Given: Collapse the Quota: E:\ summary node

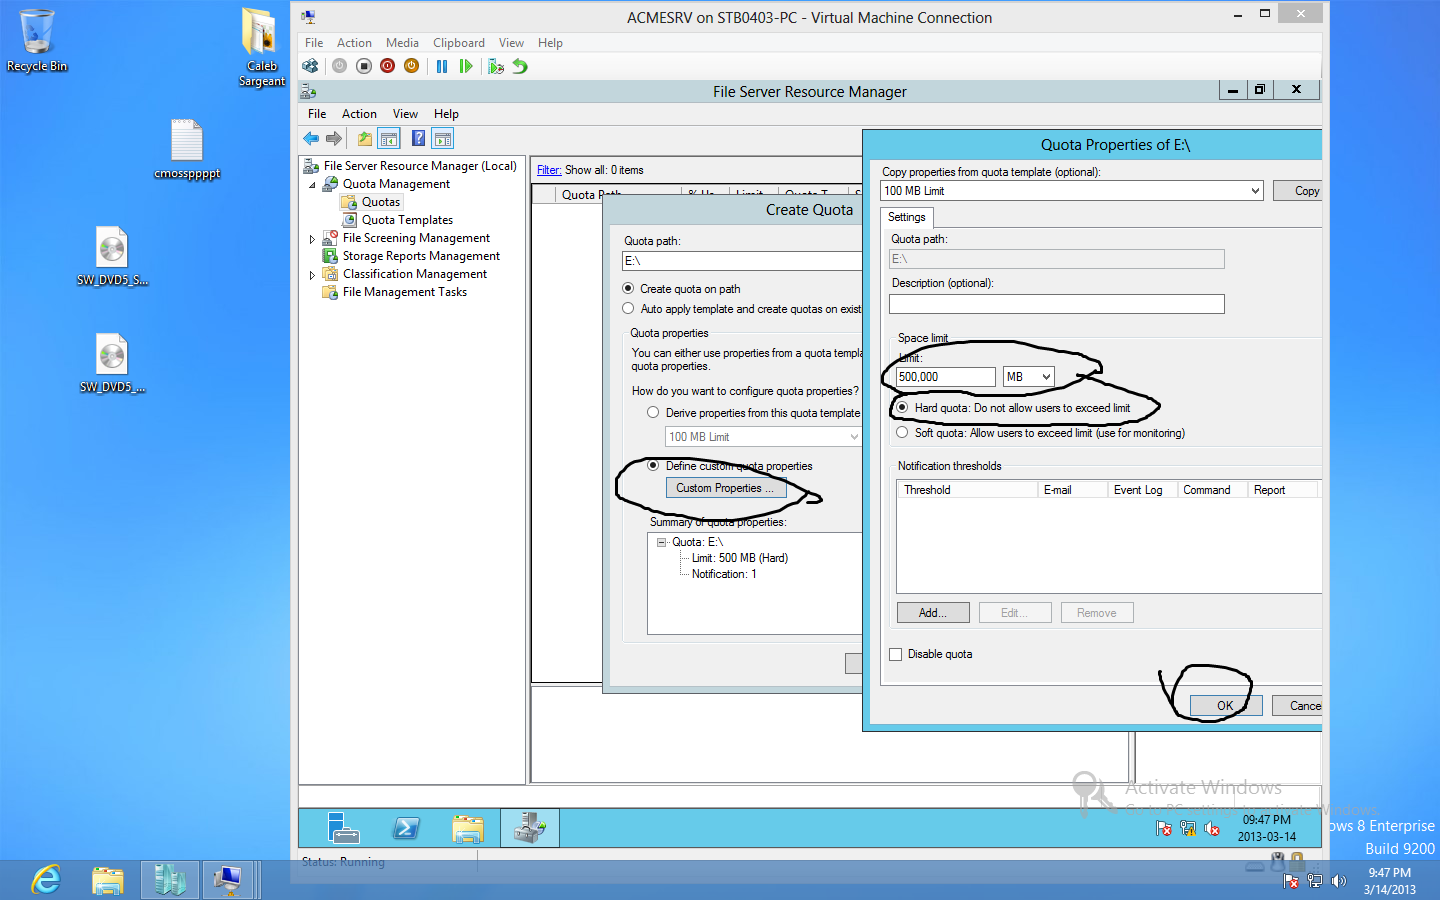Looking at the screenshot, I should point(661,542).
